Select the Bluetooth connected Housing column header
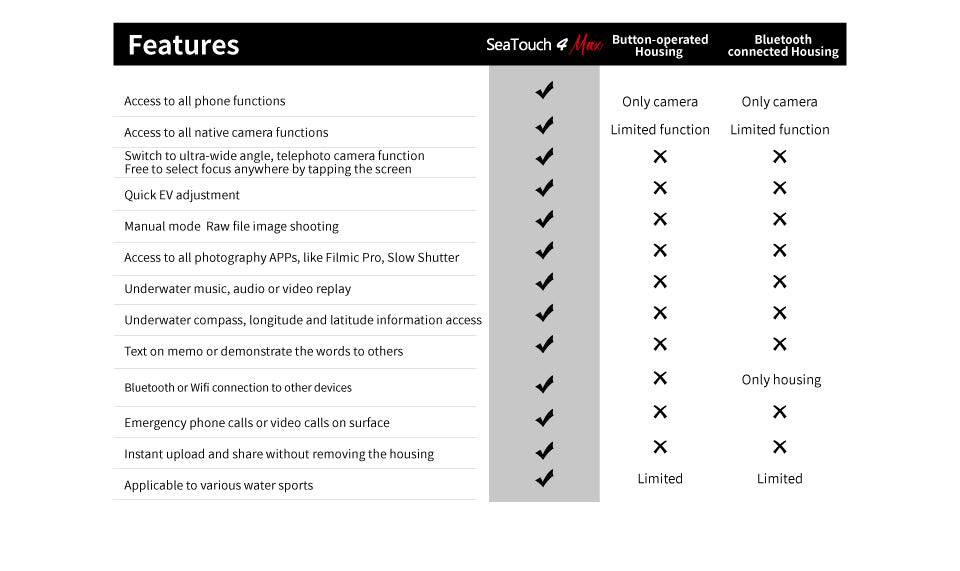The image size is (960, 571). pos(783,46)
